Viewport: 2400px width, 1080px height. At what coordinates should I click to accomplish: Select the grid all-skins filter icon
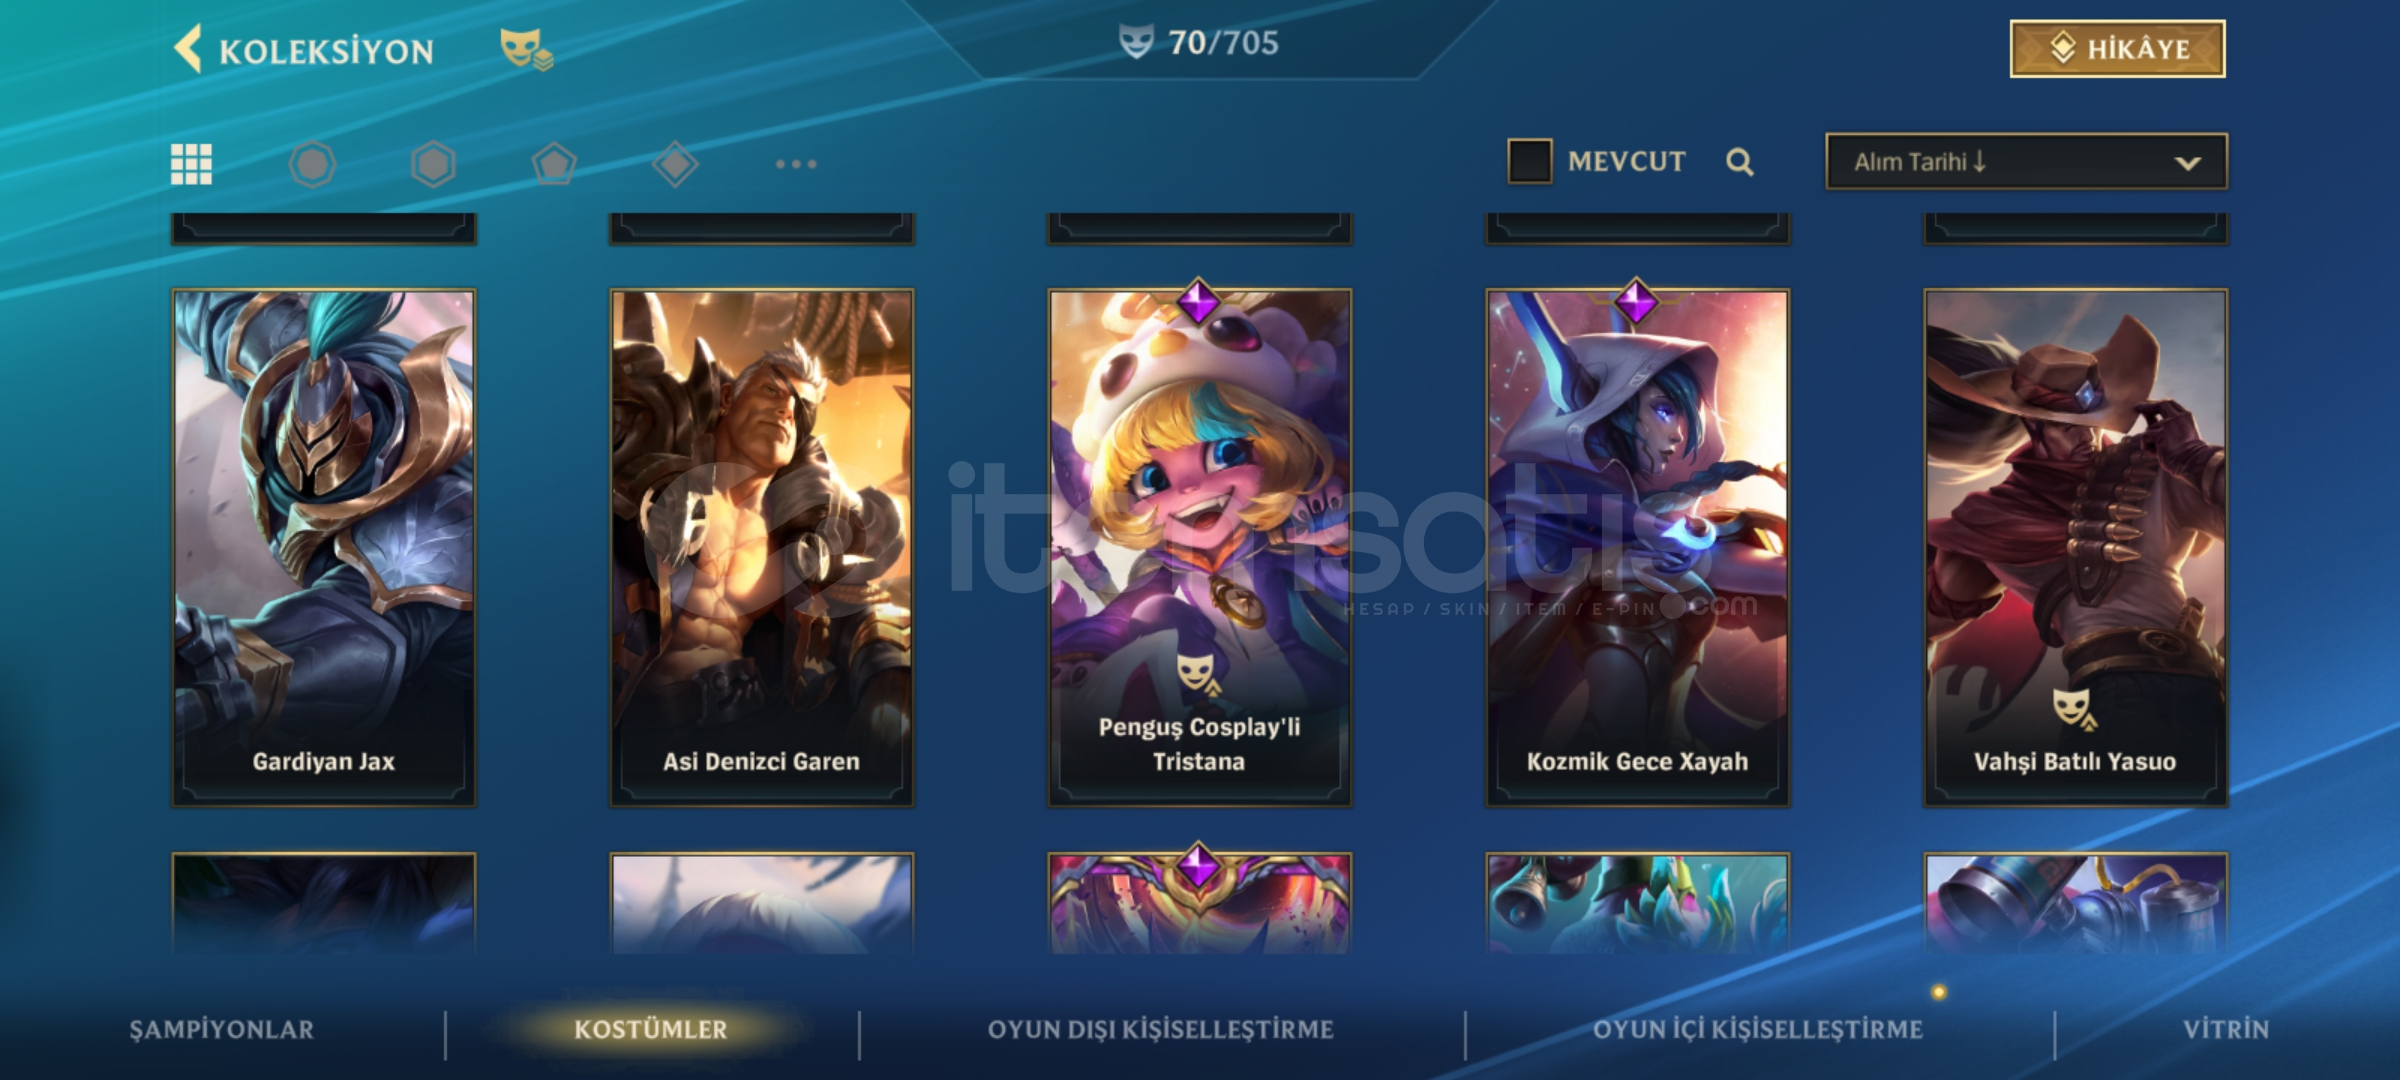(191, 164)
